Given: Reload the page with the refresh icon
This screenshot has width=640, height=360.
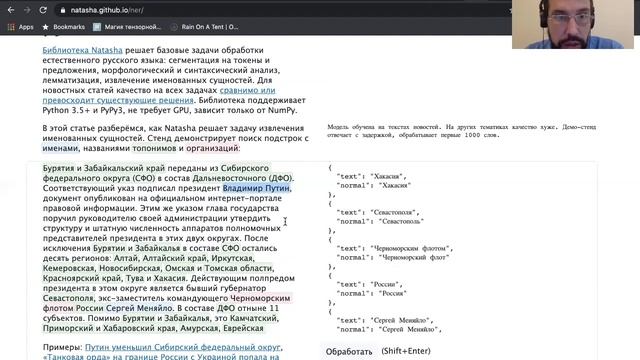Looking at the screenshot, I should click(x=43, y=10).
